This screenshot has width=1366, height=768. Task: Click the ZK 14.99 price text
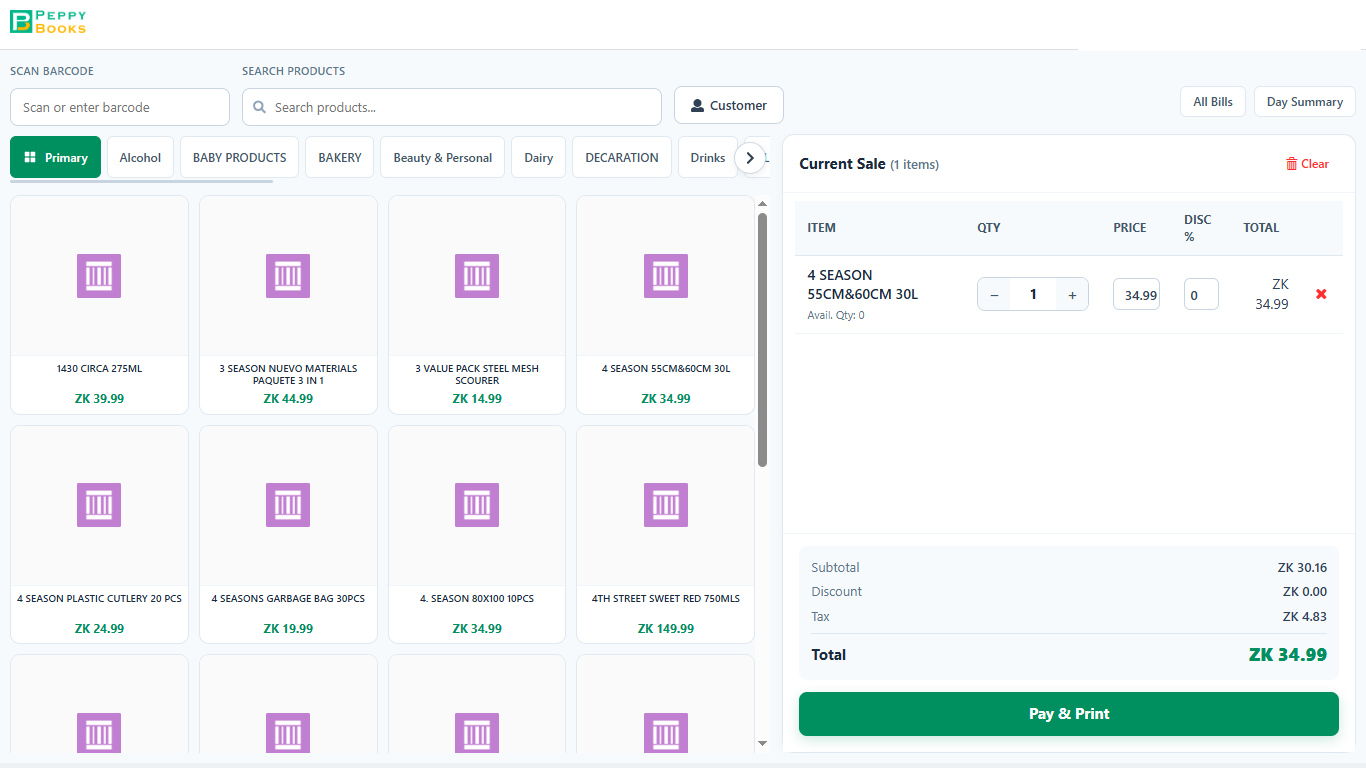click(477, 399)
